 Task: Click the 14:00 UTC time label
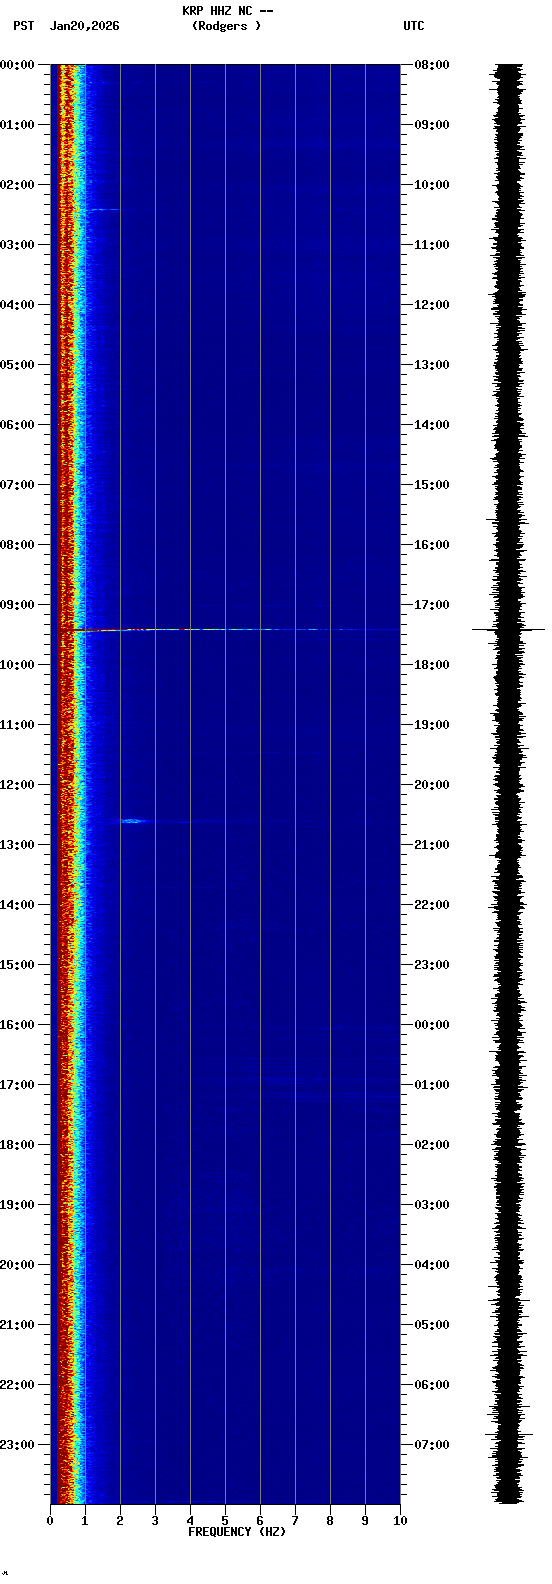click(x=432, y=425)
